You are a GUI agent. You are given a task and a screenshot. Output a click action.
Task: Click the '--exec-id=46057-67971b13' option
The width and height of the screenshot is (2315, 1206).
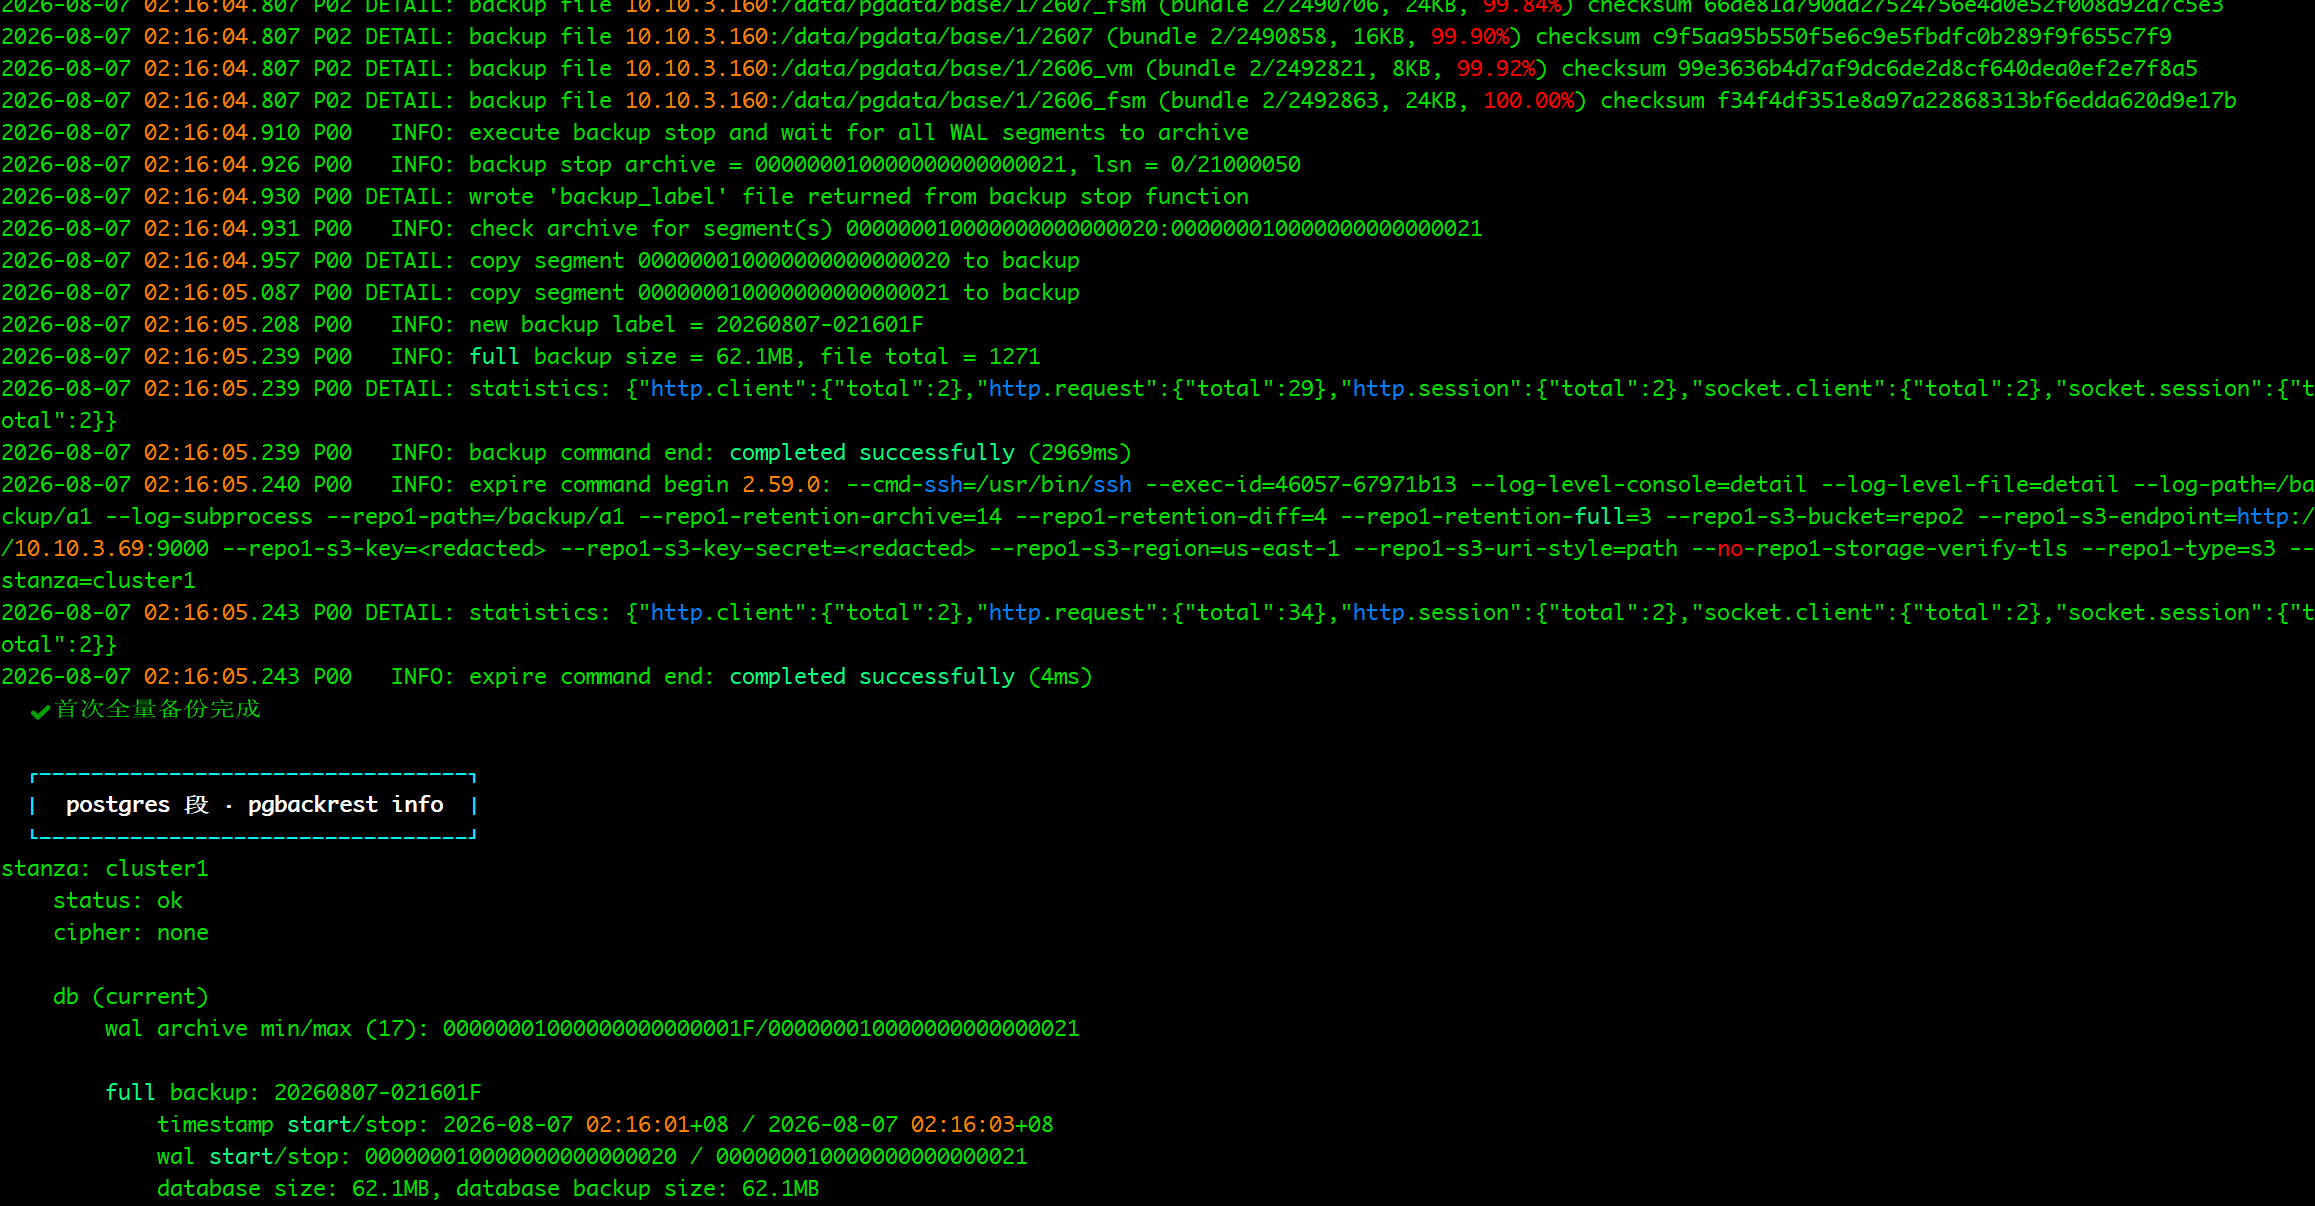[1301, 485]
